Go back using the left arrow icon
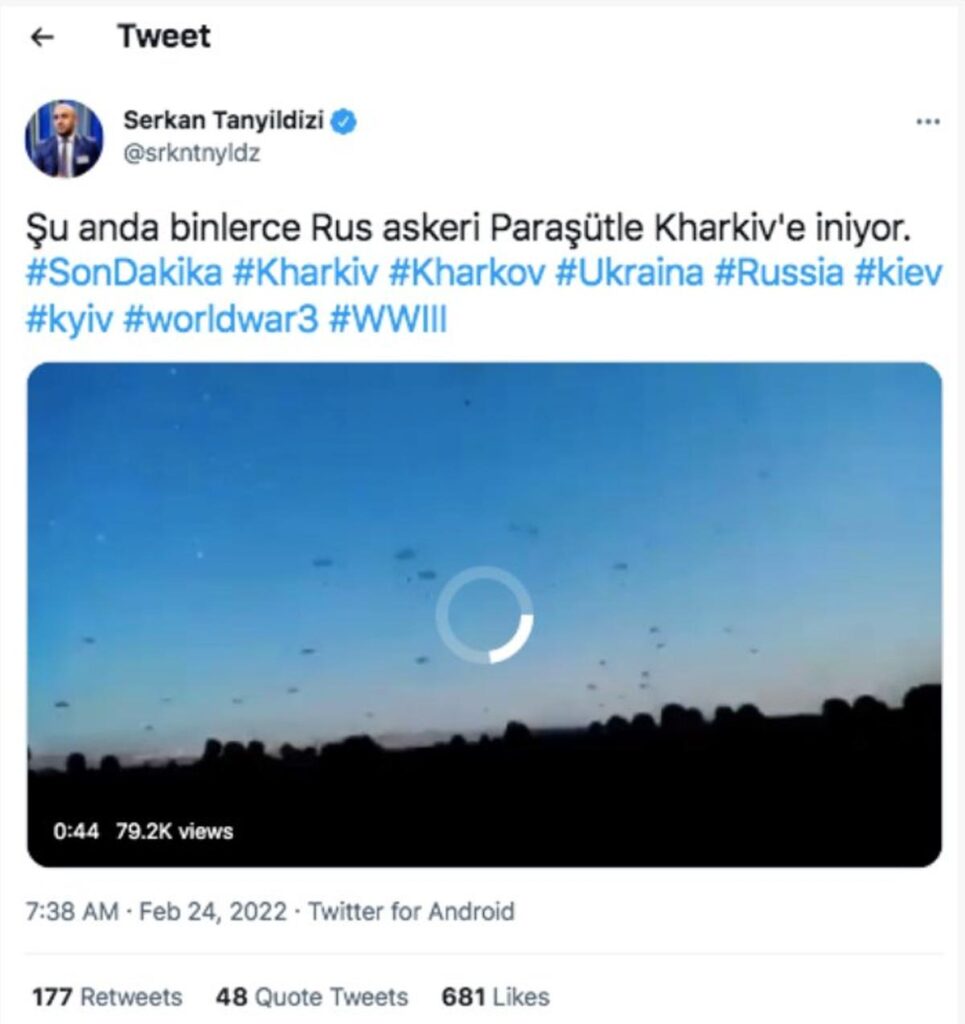The height and width of the screenshot is (1024, 965). [42, 37]
